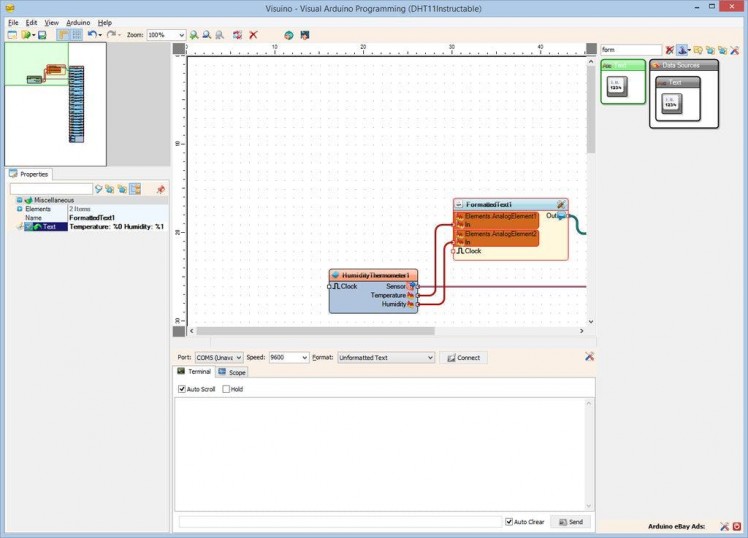Viewport: 748px width, 538px height.
Task: Click the Undo arrow in toolbar
Action: pyautogui.click(x=91, y=35)
